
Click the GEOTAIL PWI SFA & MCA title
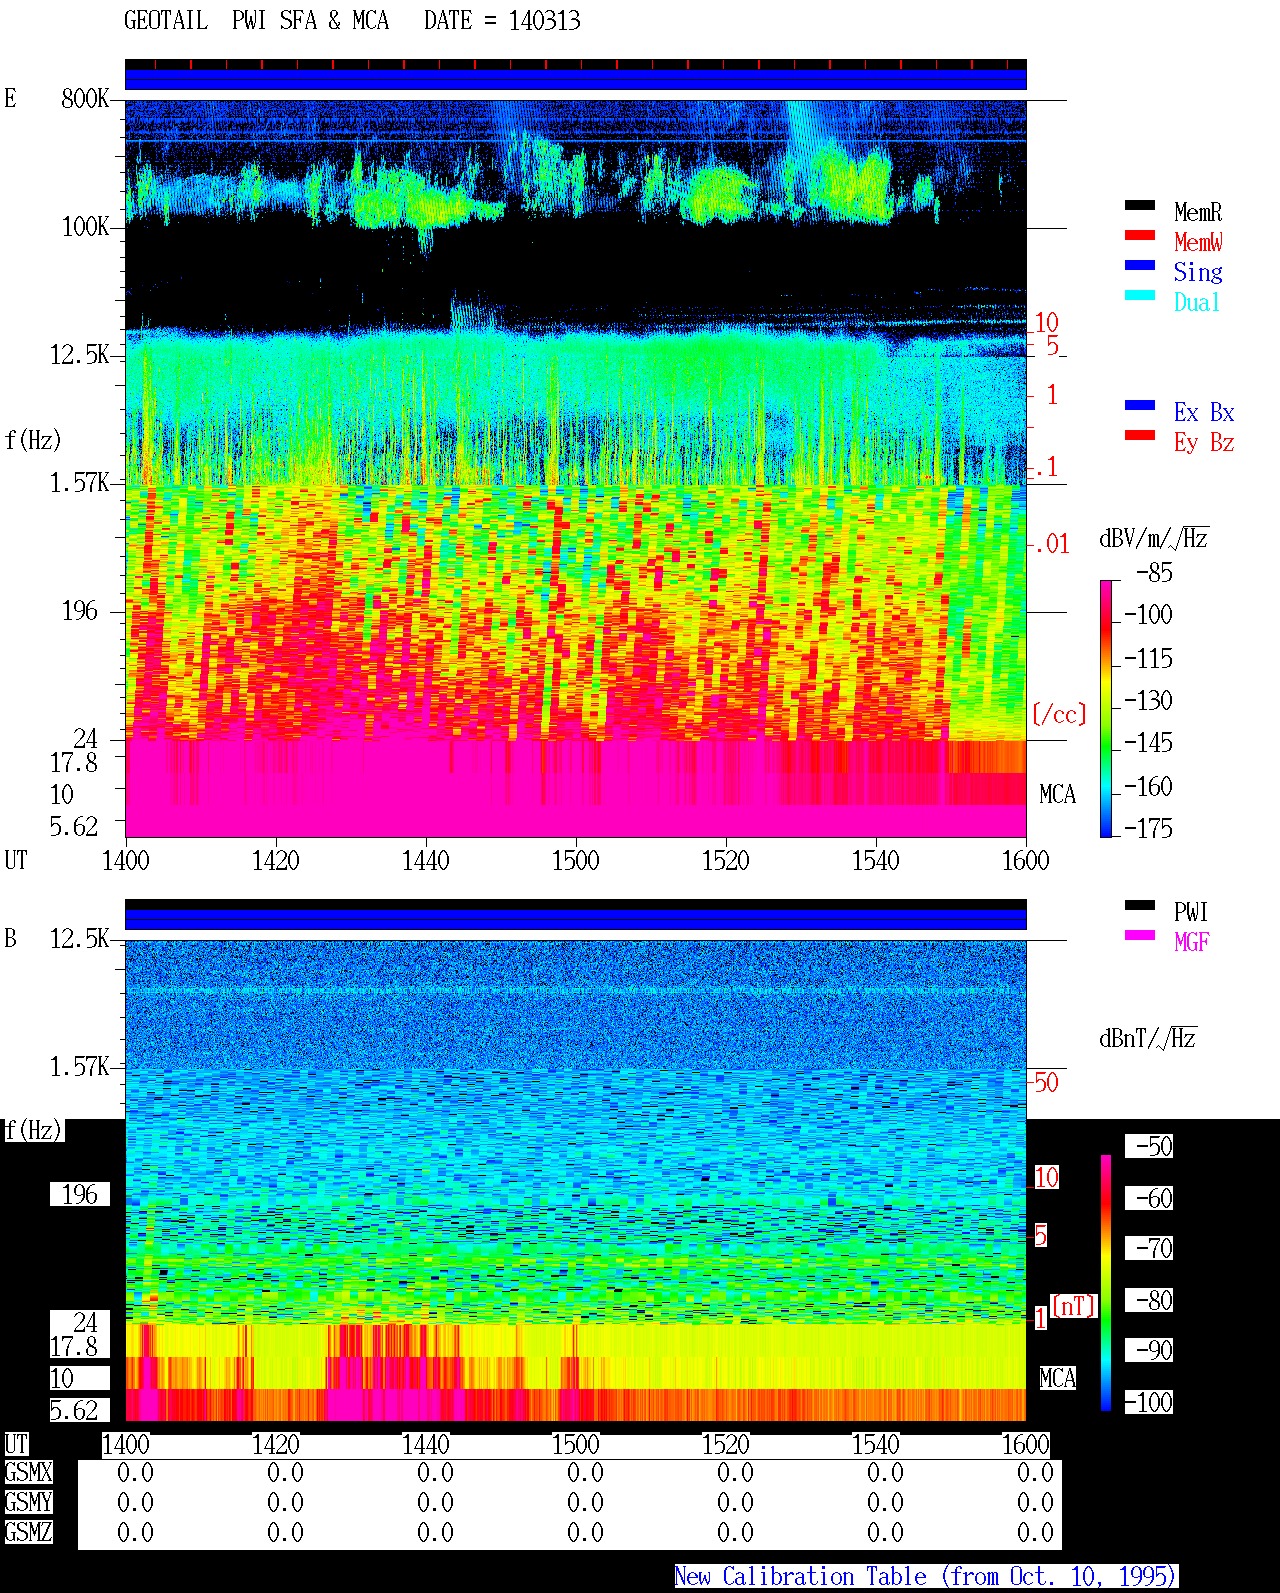click(x=256, y=21)
